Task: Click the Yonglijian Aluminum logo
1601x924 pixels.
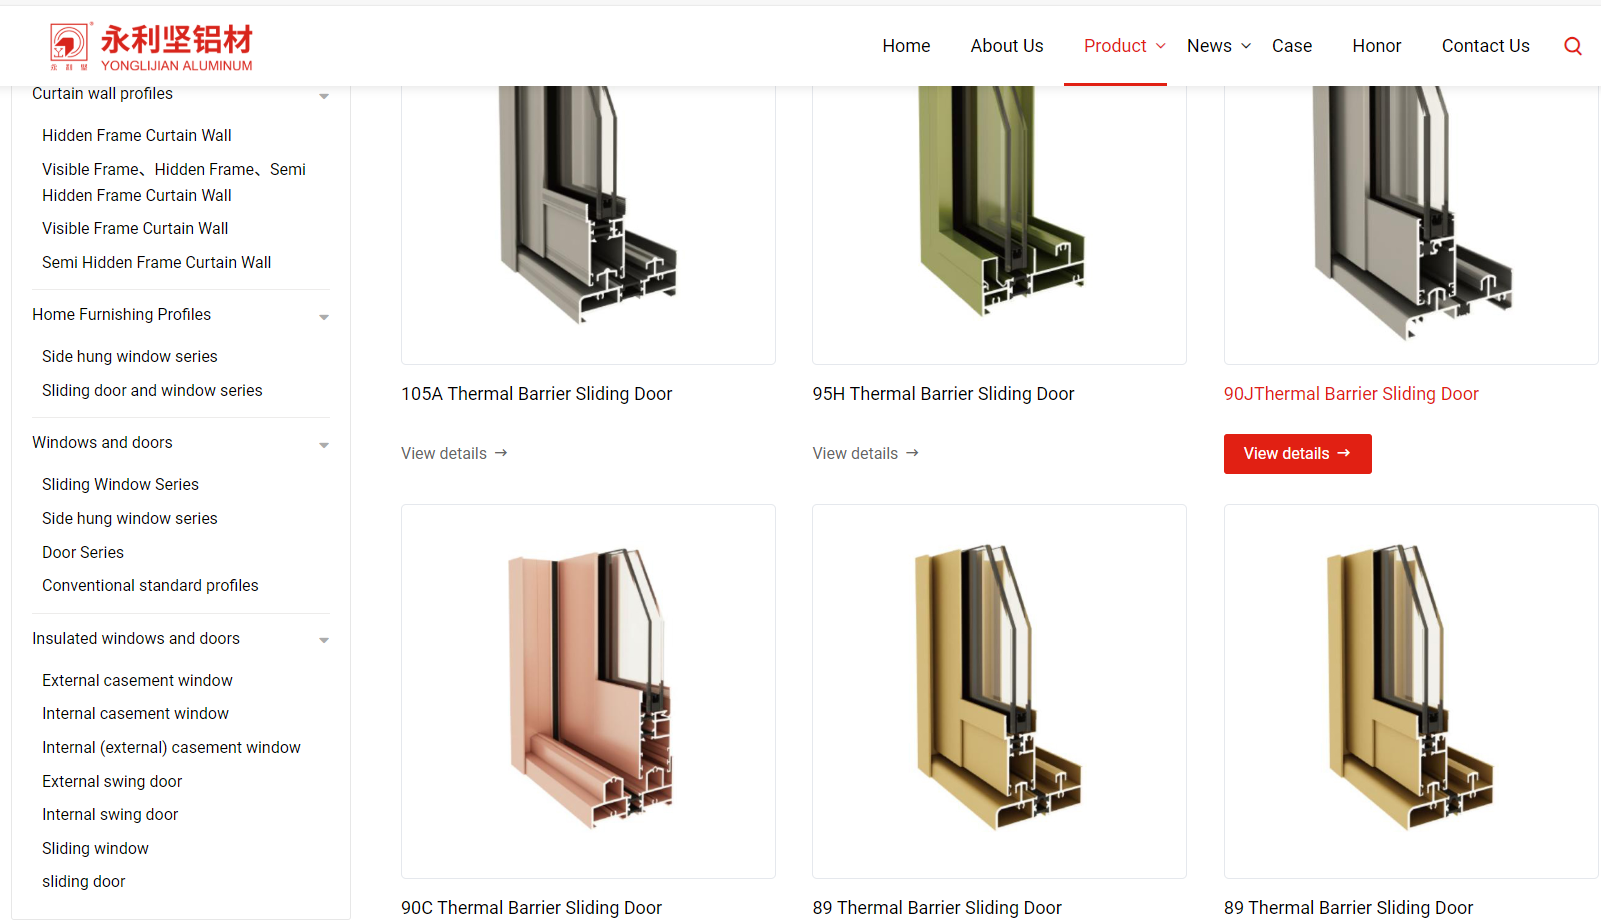Action: click(151, 46)
